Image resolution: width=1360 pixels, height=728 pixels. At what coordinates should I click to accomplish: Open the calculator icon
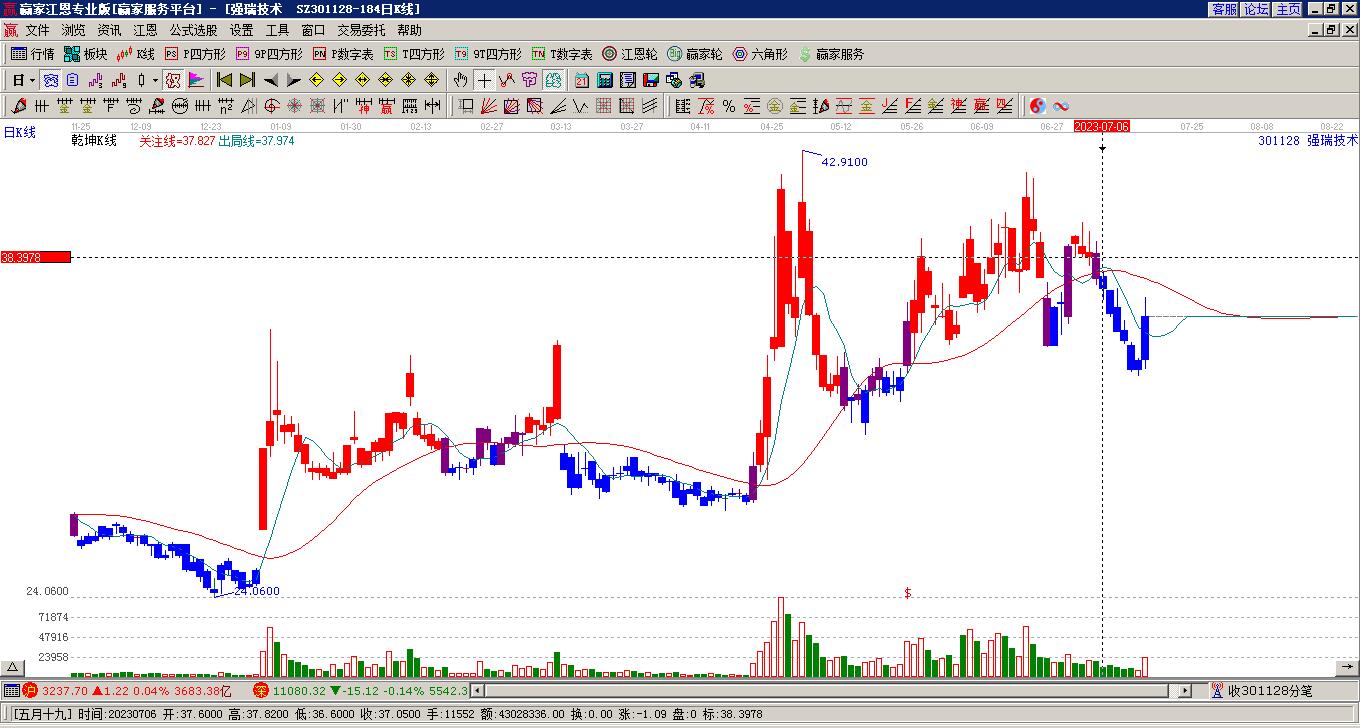[x=605, y=80]
